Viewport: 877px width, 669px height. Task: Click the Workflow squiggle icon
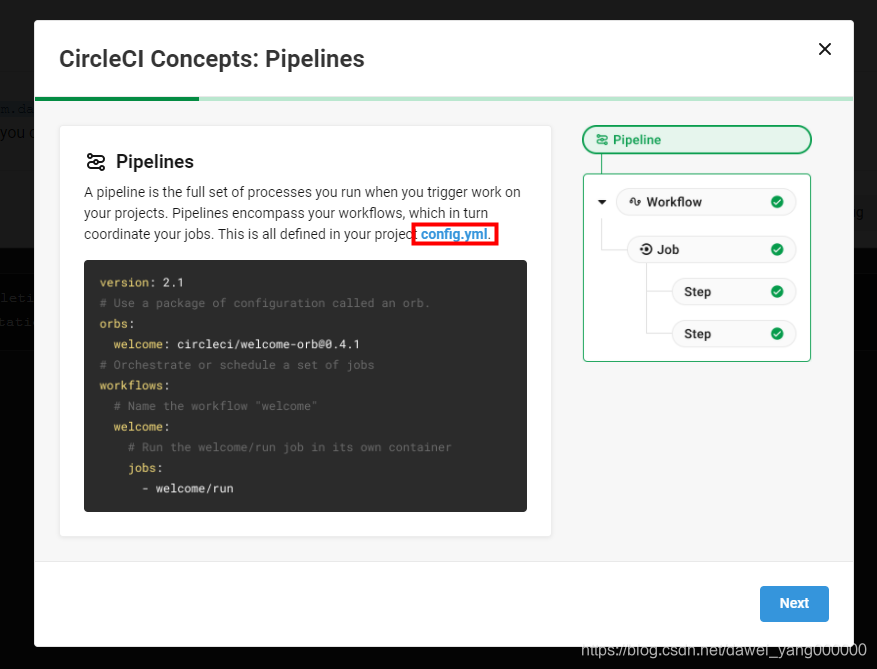point(635,201)
